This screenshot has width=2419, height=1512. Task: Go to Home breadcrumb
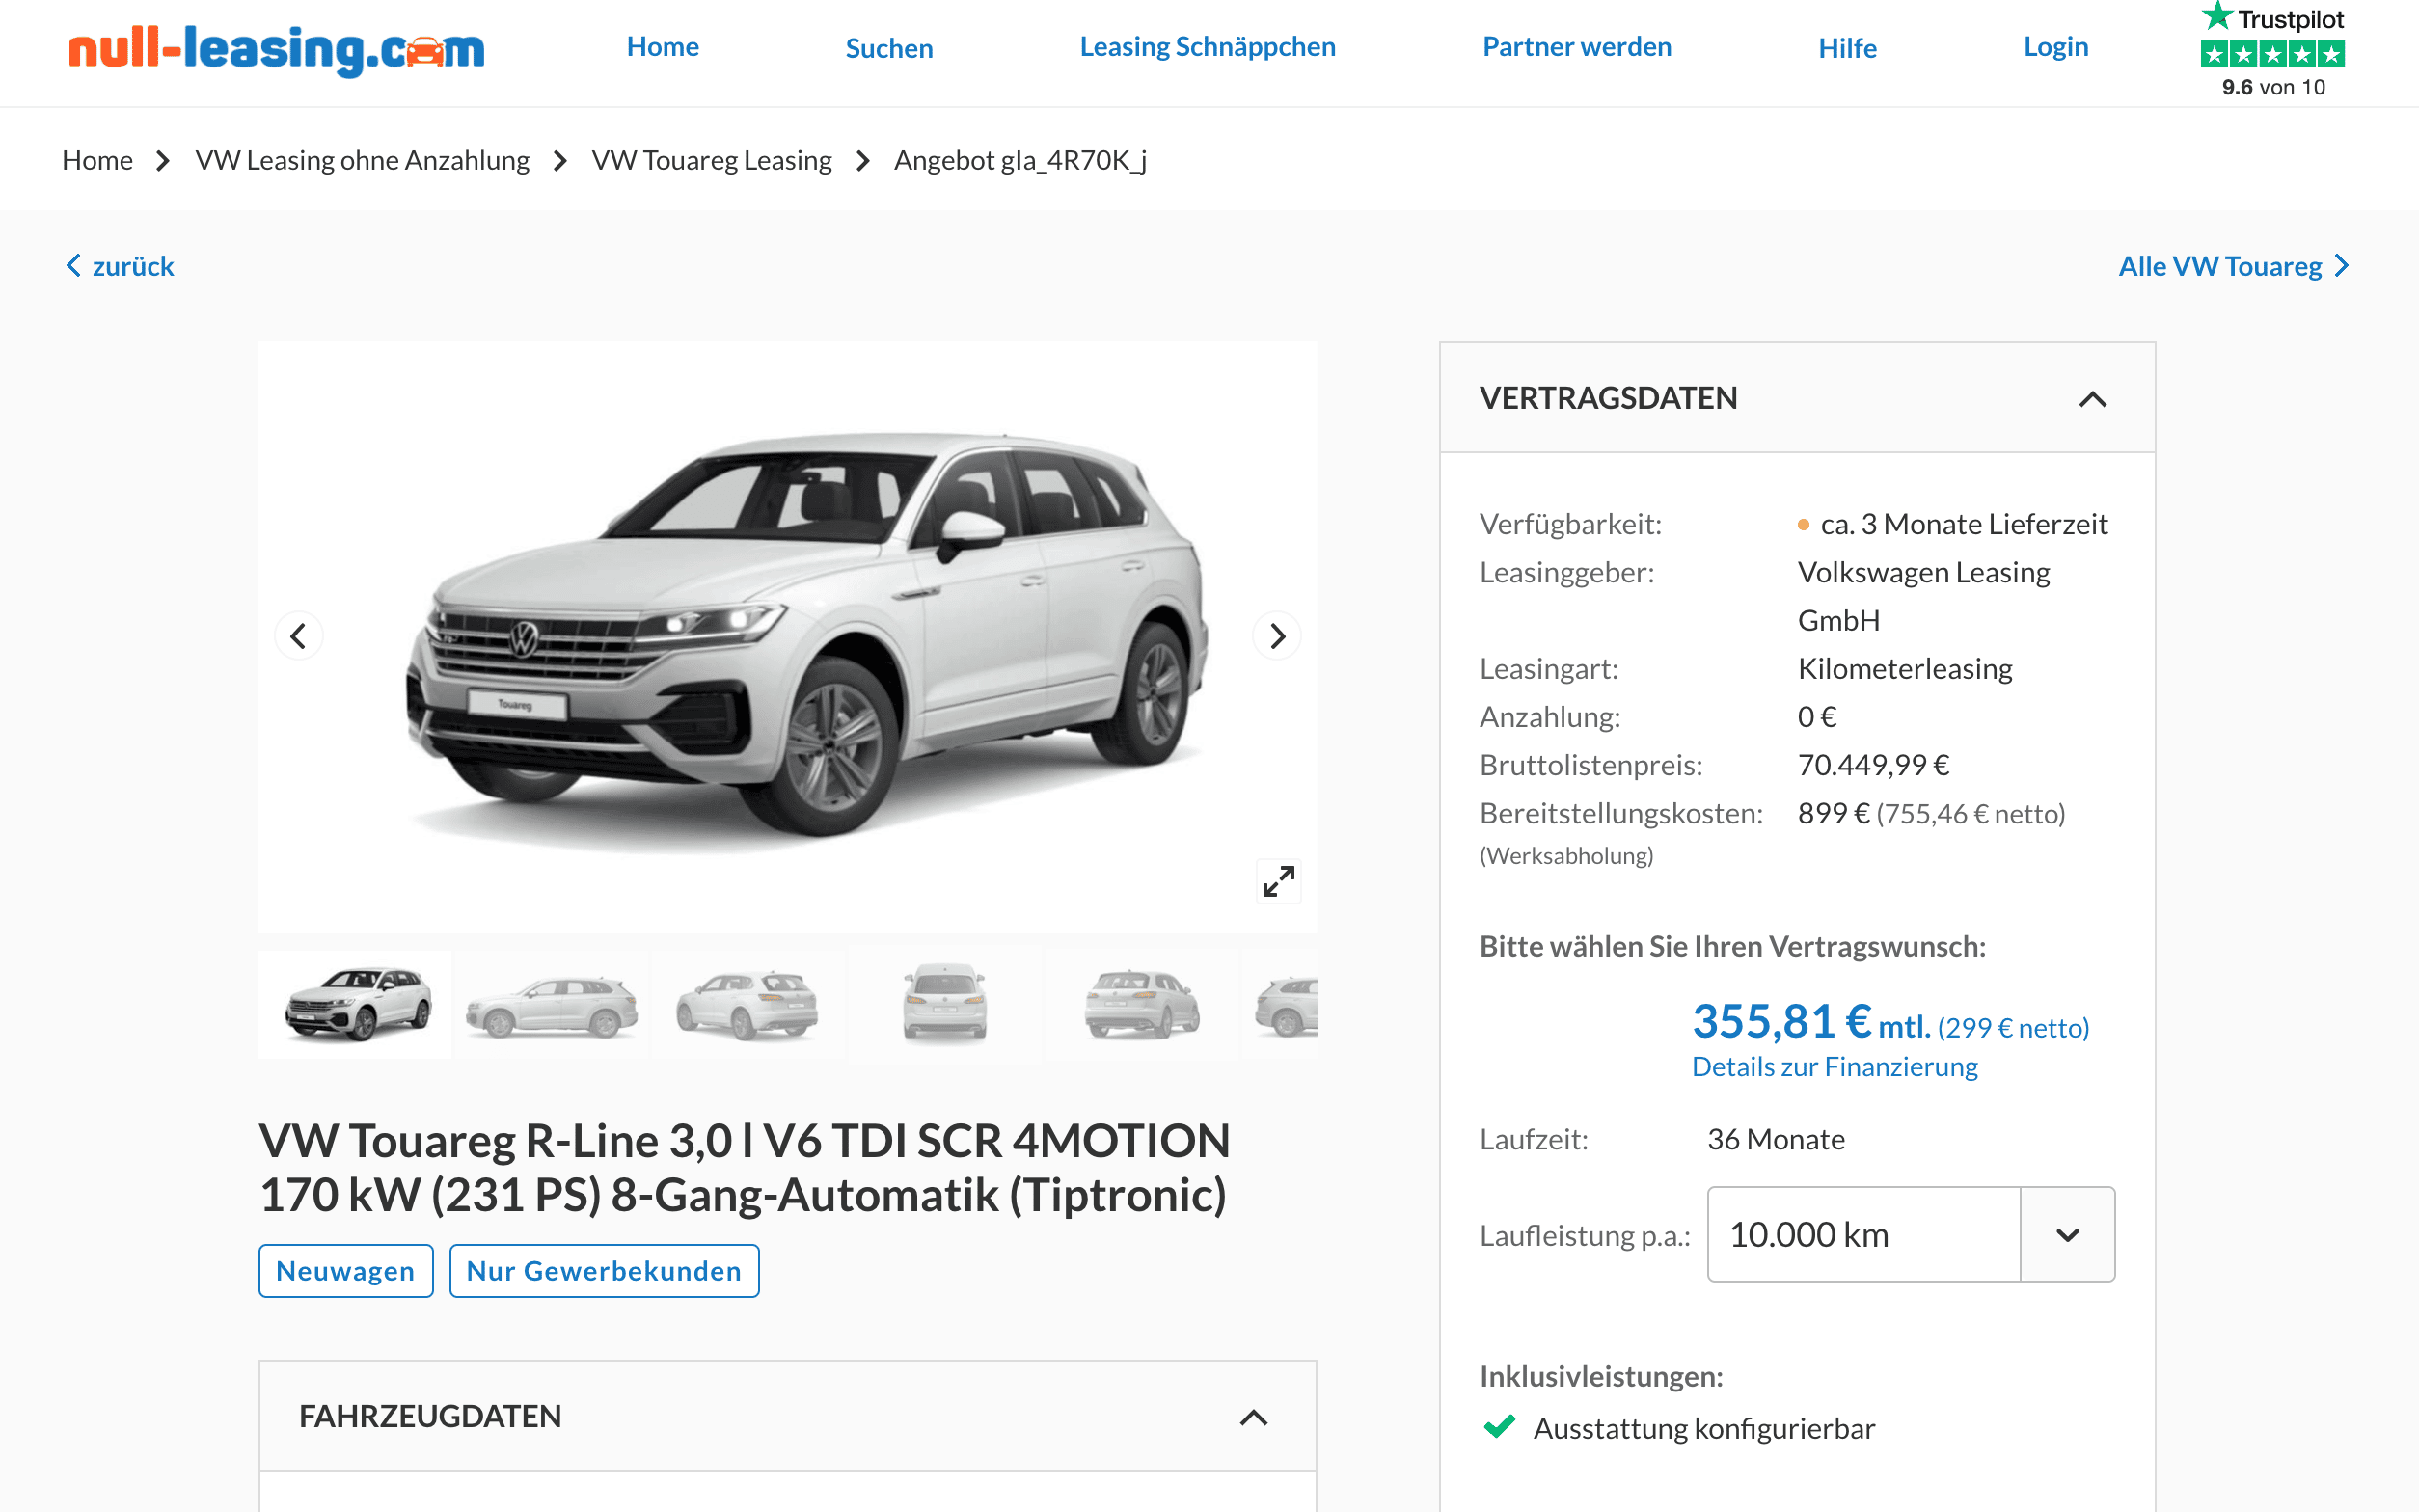pyautogui.click(x=97, y=160)
